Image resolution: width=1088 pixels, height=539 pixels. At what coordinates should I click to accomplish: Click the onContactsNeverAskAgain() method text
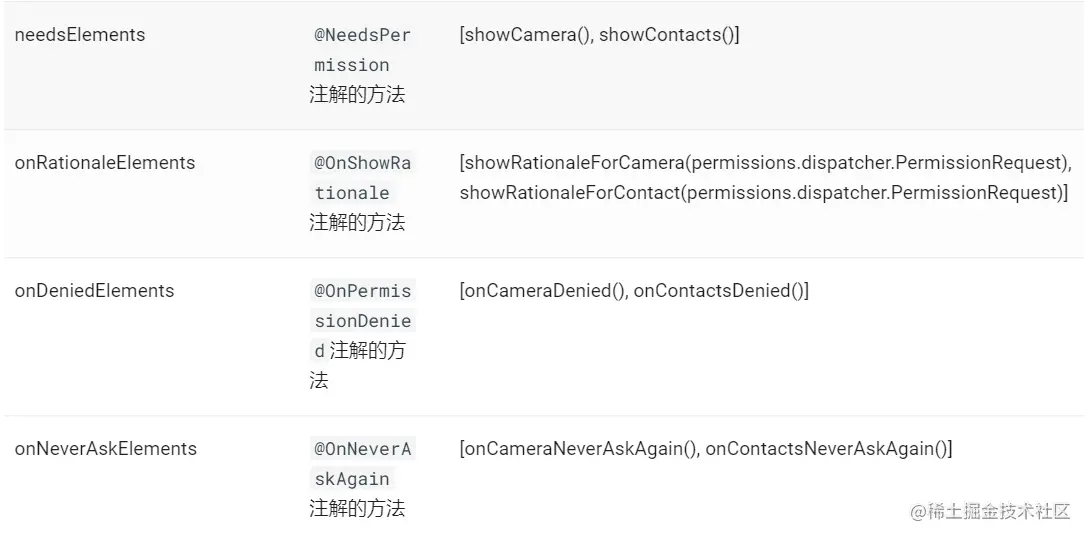(x=826, y=449)
